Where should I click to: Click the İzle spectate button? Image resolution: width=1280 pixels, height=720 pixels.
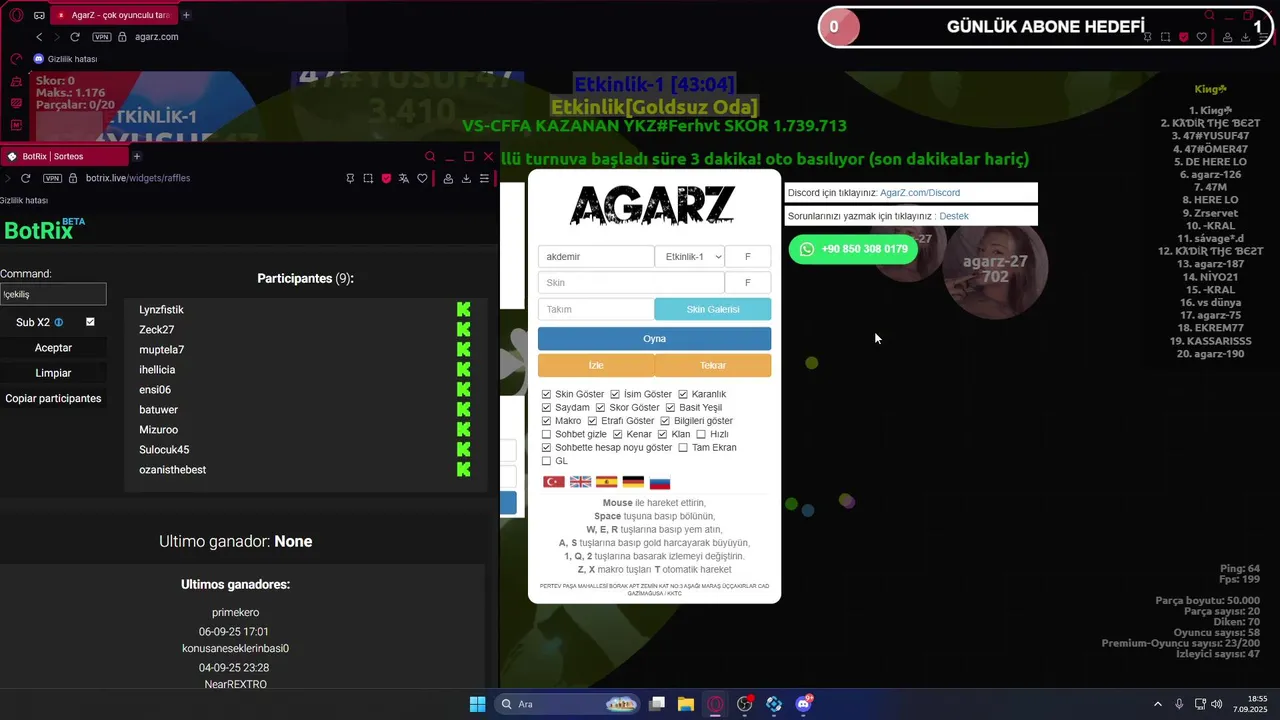click(596, 366)
